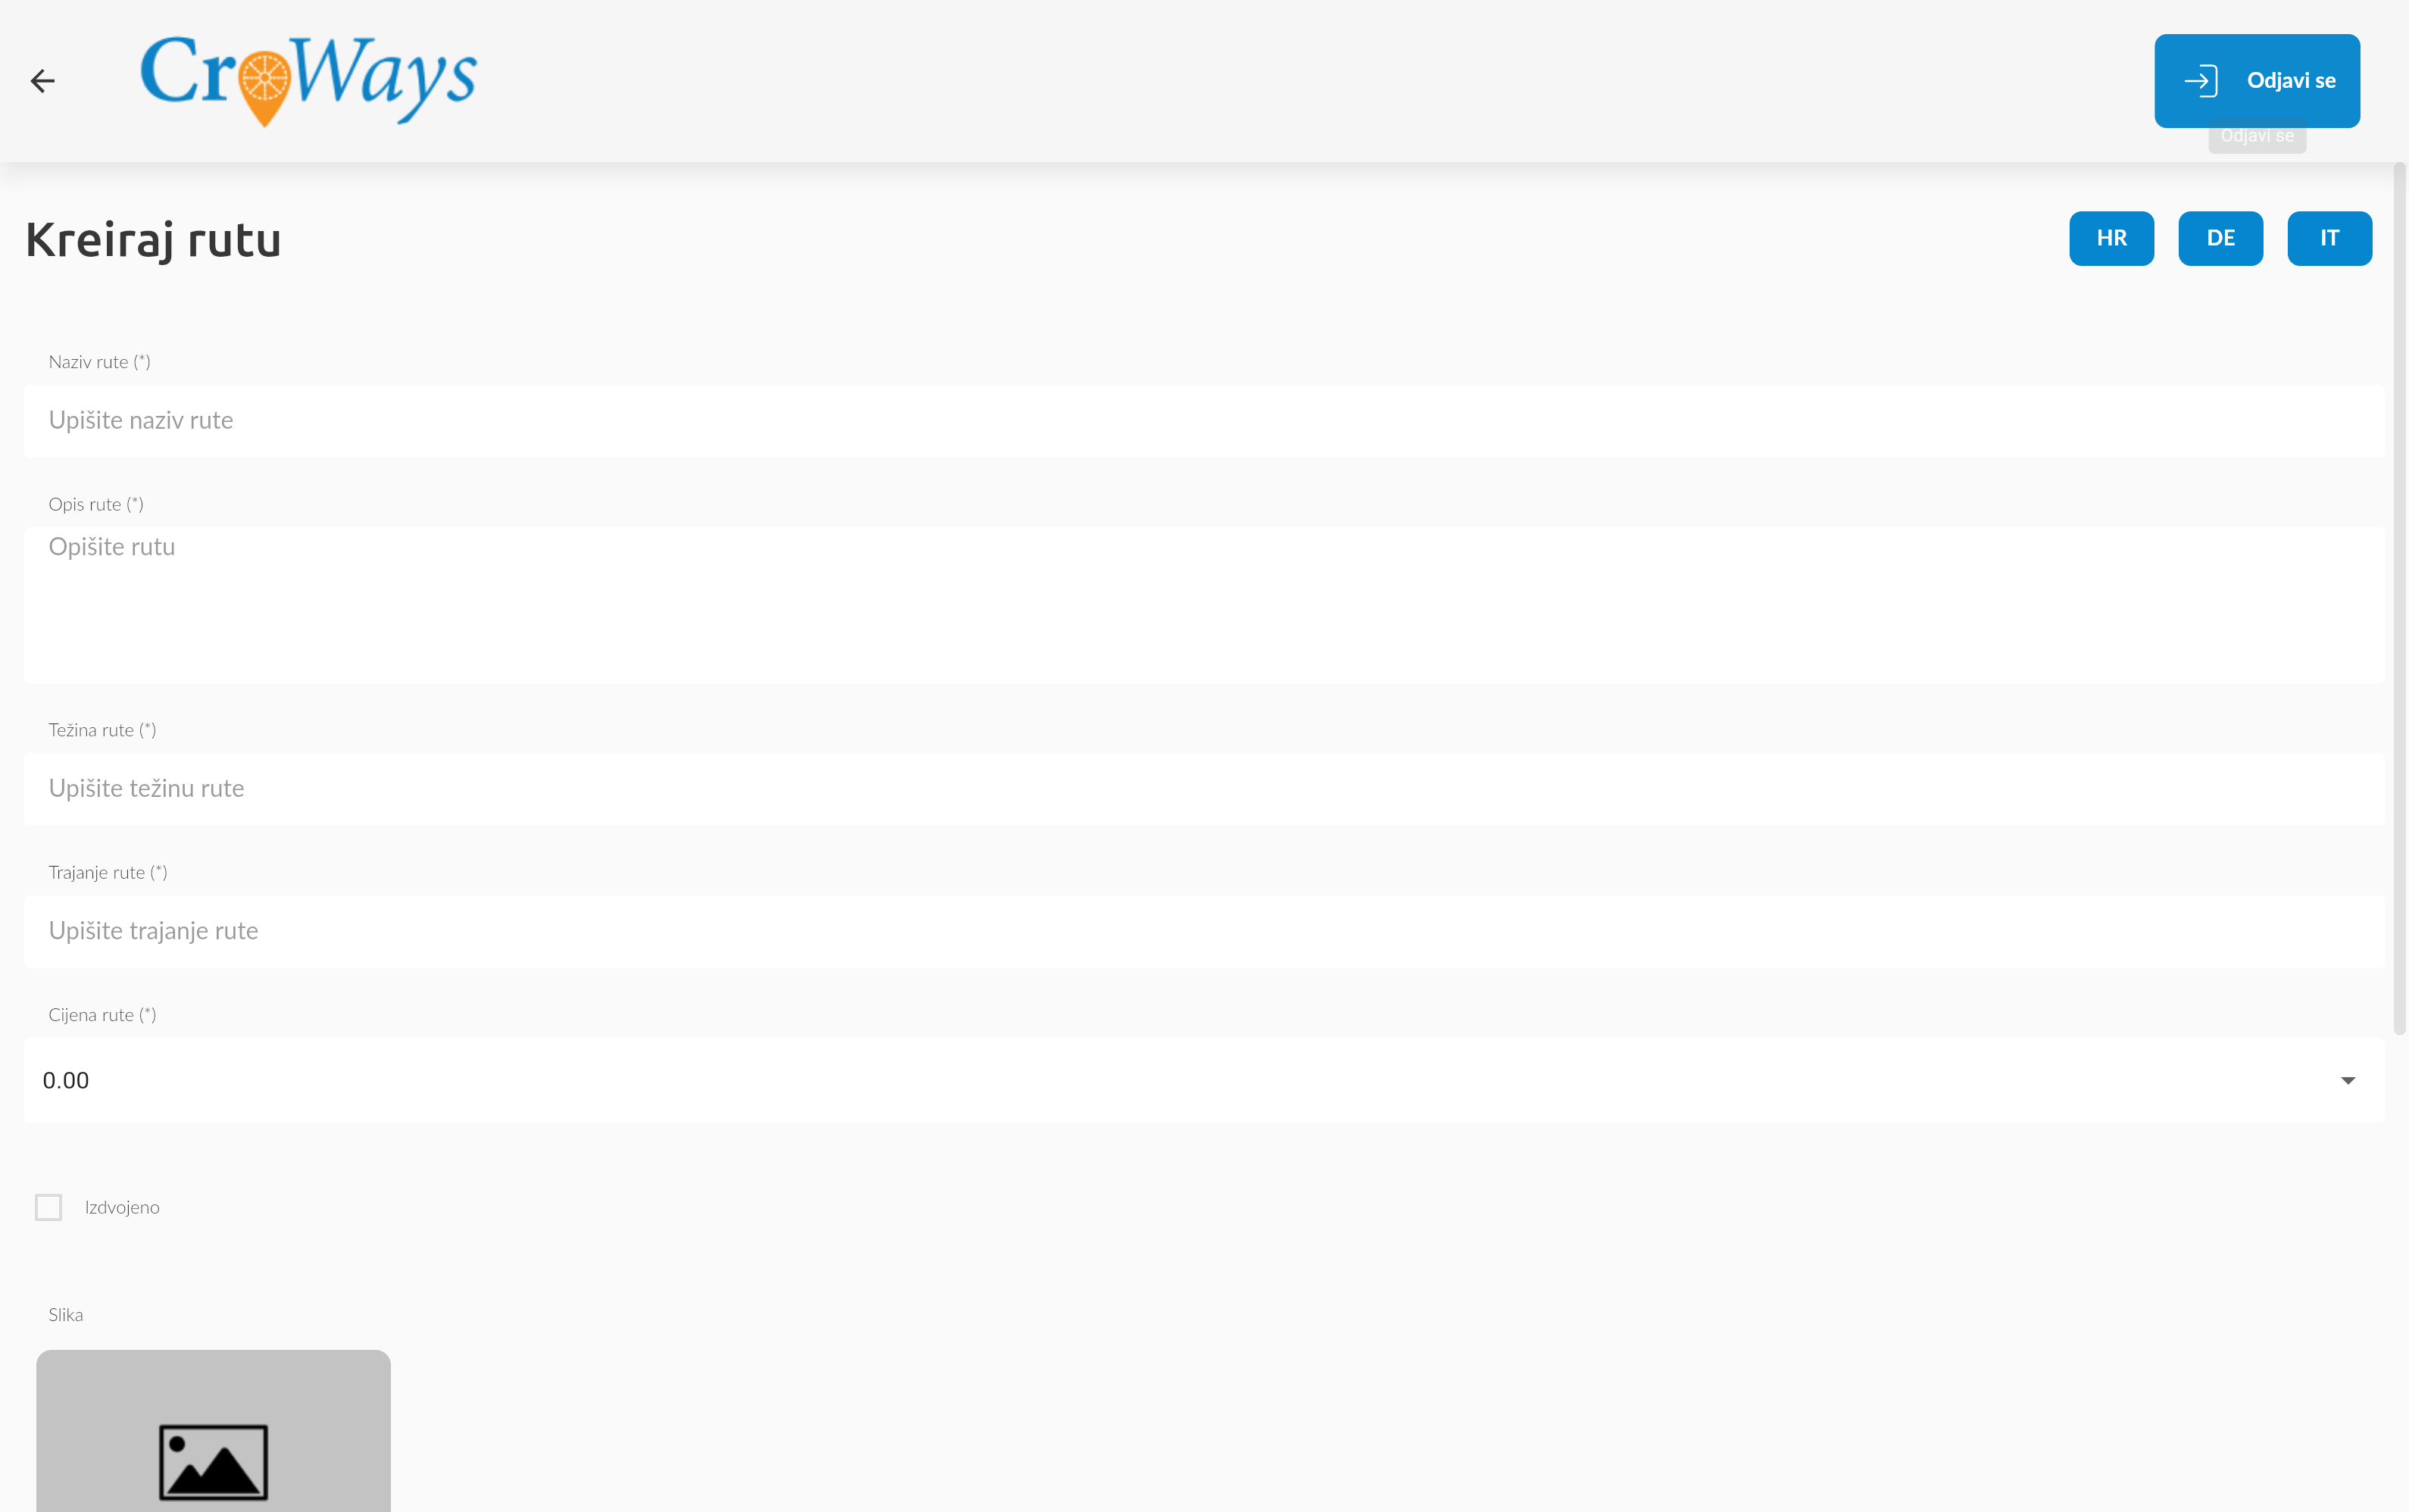The width and height of the screenshot is (2409, 1512).
Task: Click the Slika field label
Action: (x=66, y=1315)
